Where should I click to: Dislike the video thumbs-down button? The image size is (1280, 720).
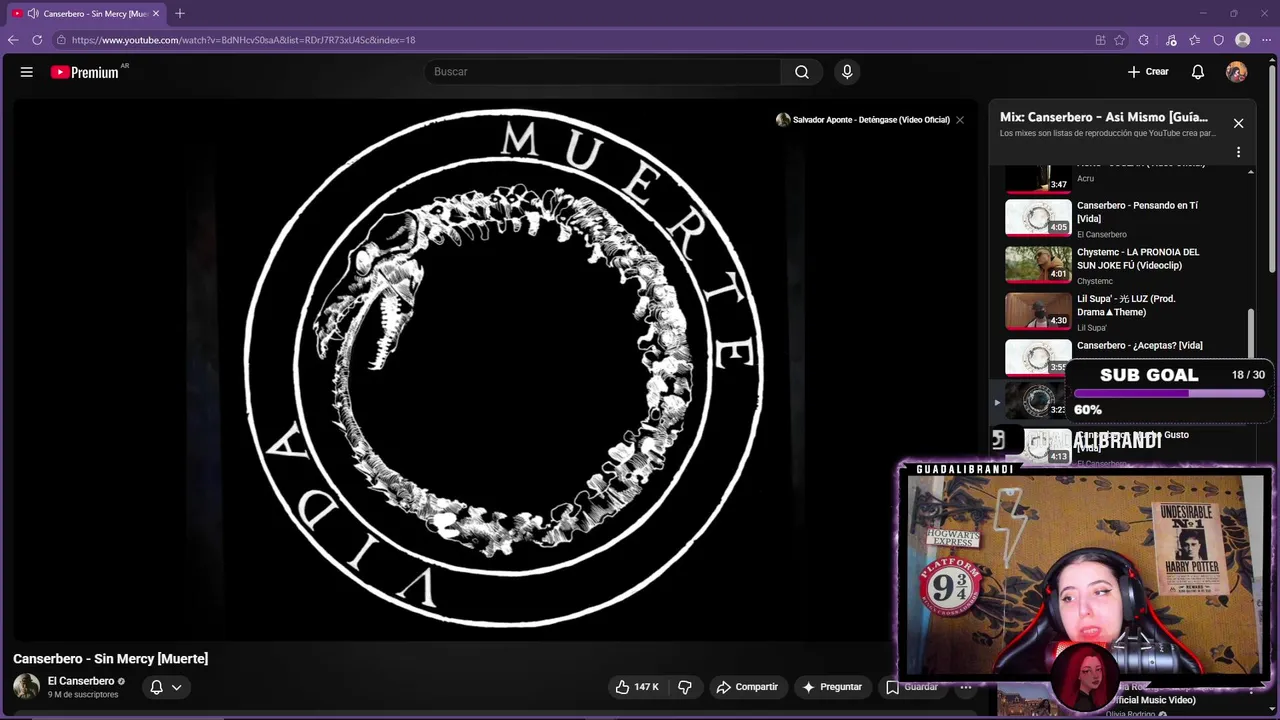tap(685, 687)
